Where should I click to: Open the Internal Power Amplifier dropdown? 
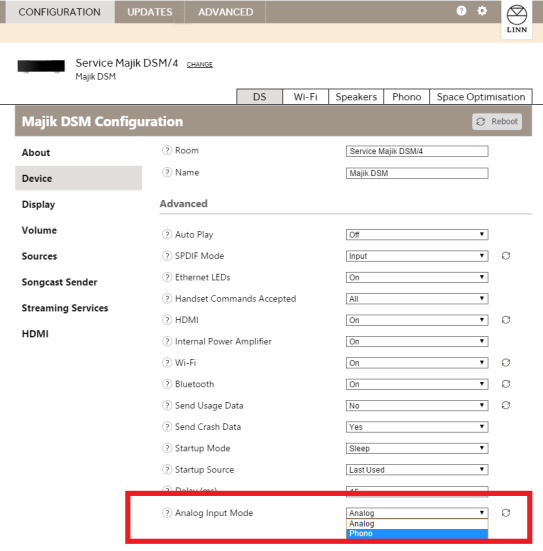417,342
